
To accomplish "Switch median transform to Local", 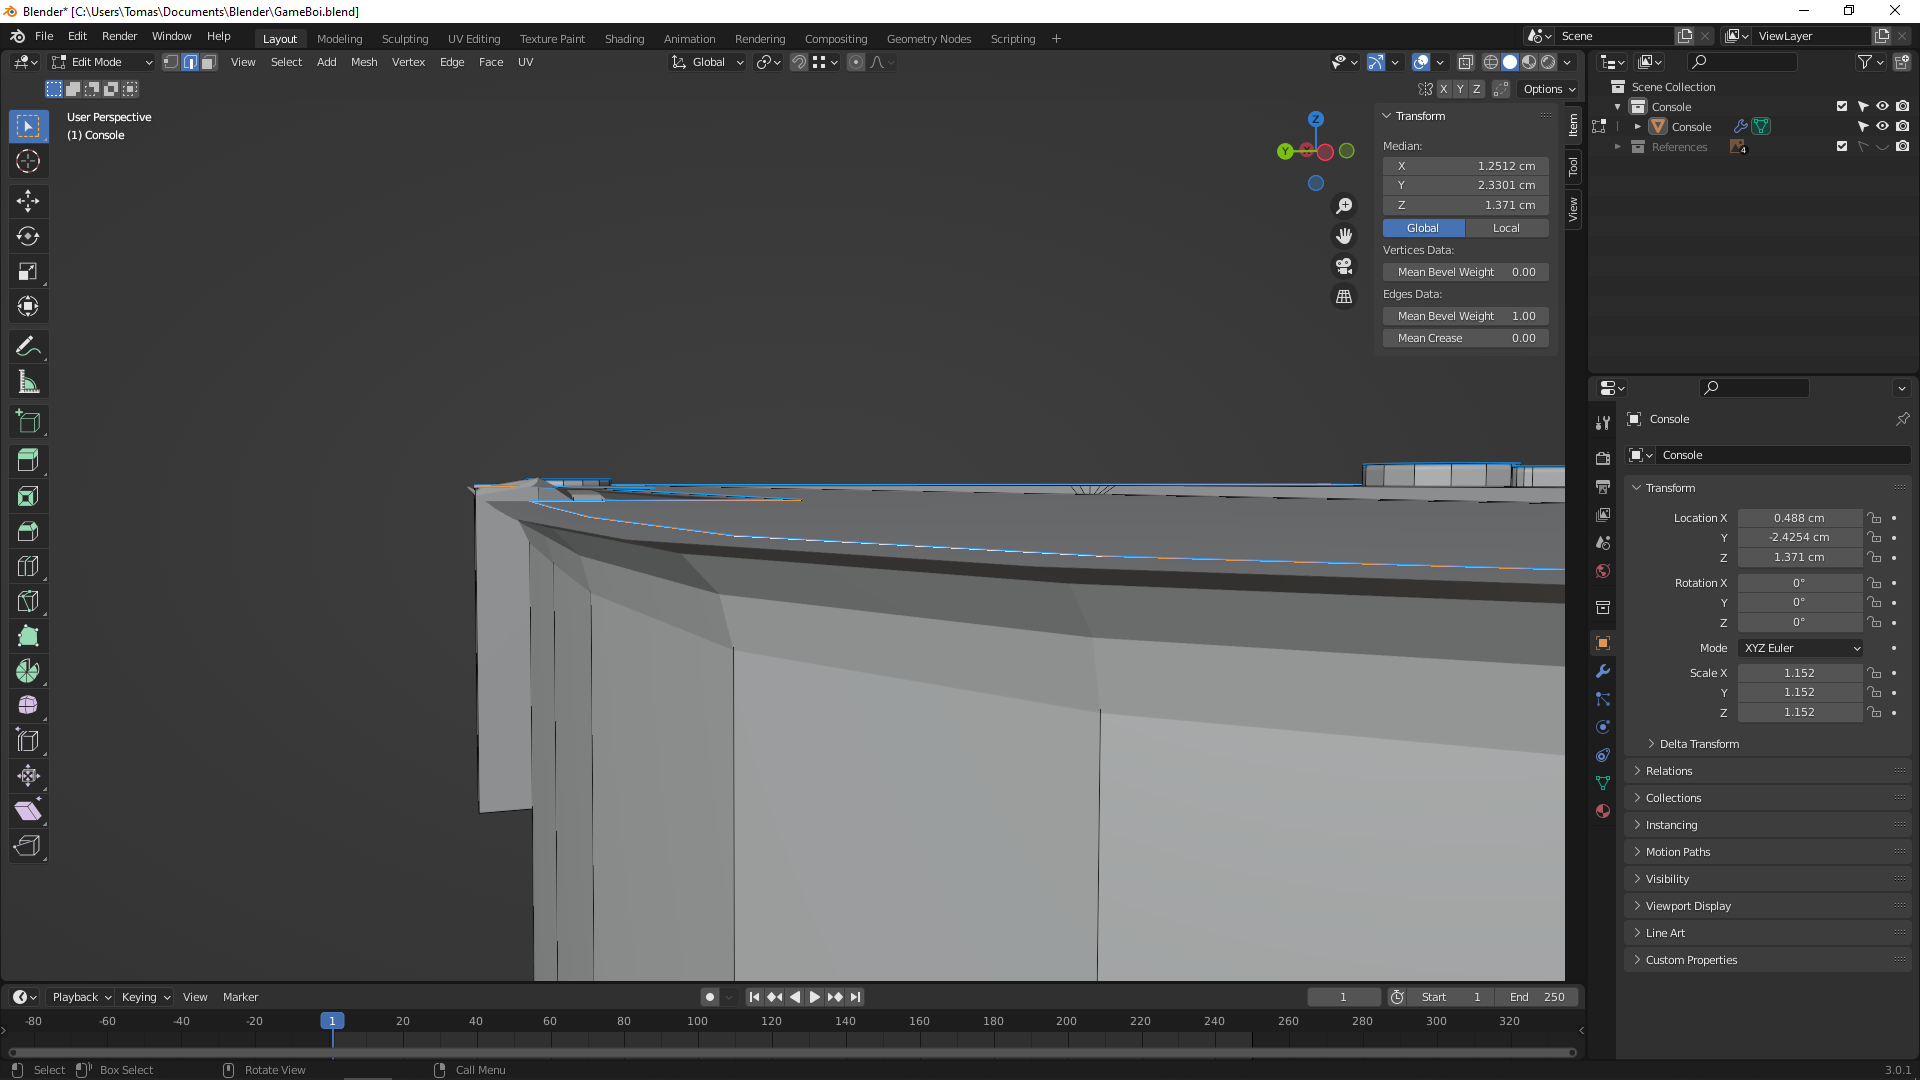I will (x=1506, y=228).
